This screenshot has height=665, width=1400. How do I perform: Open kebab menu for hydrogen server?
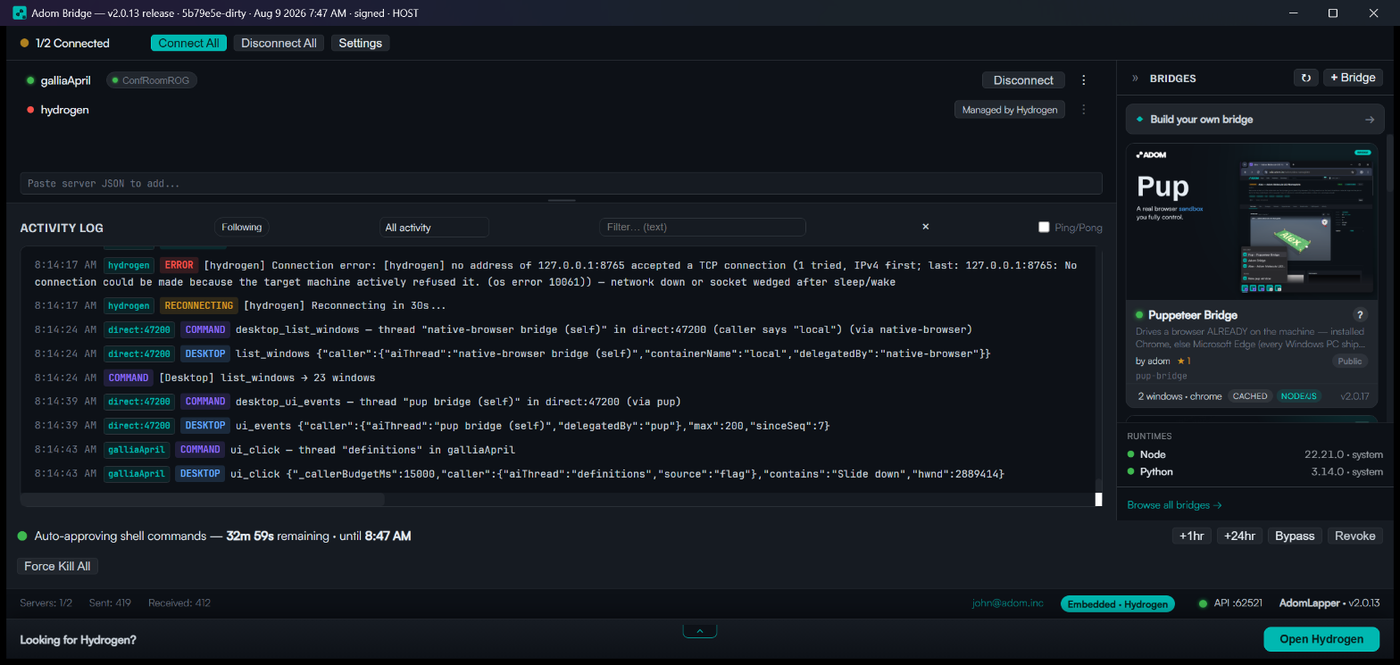pos(1084,110)
